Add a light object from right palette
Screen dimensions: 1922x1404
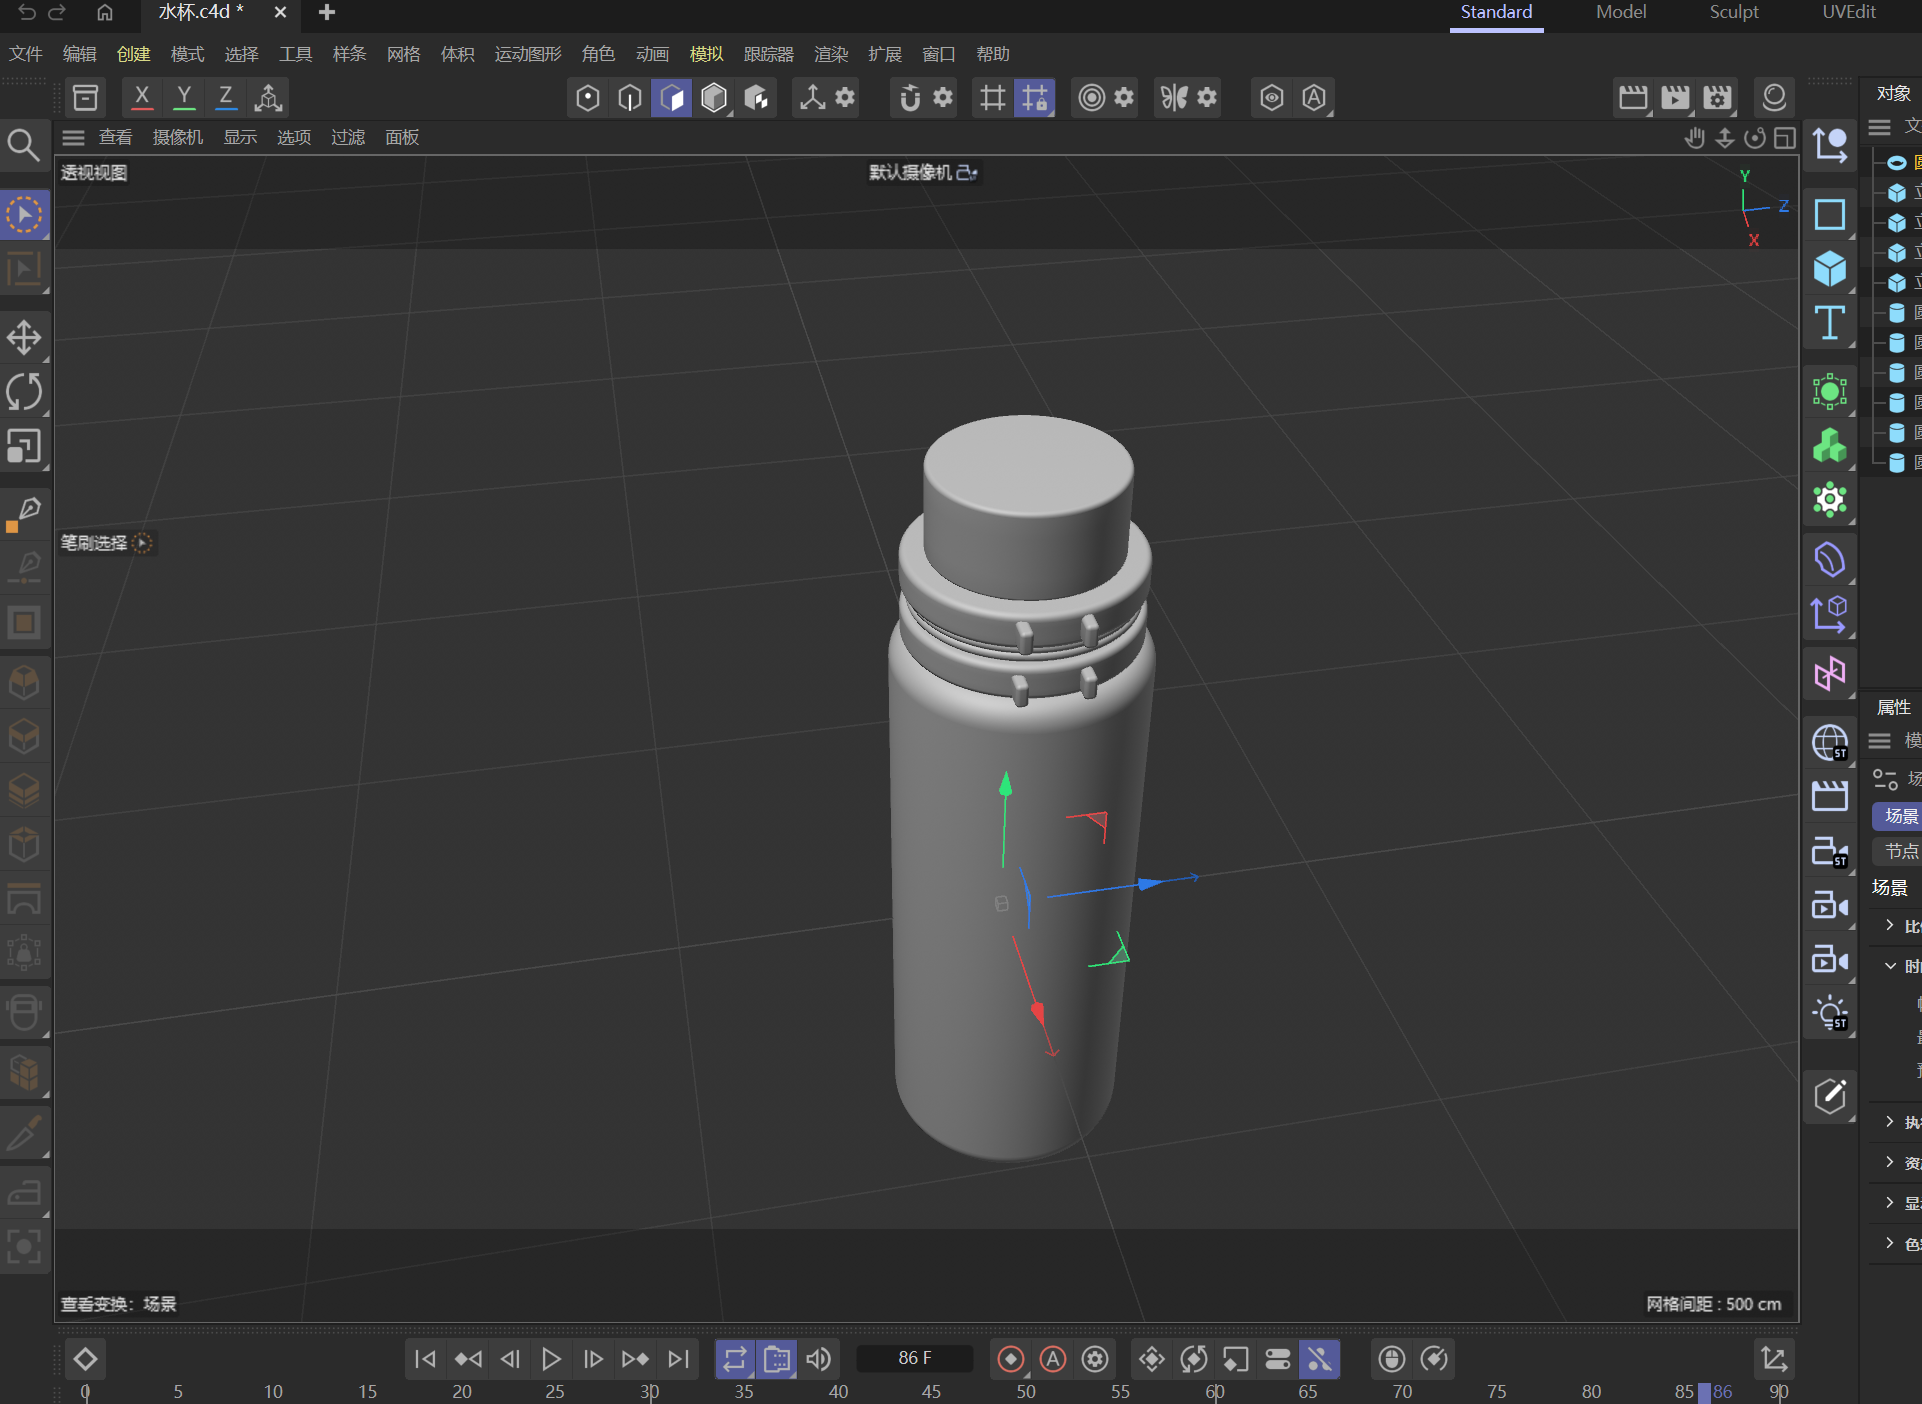coord(1829,1014)
